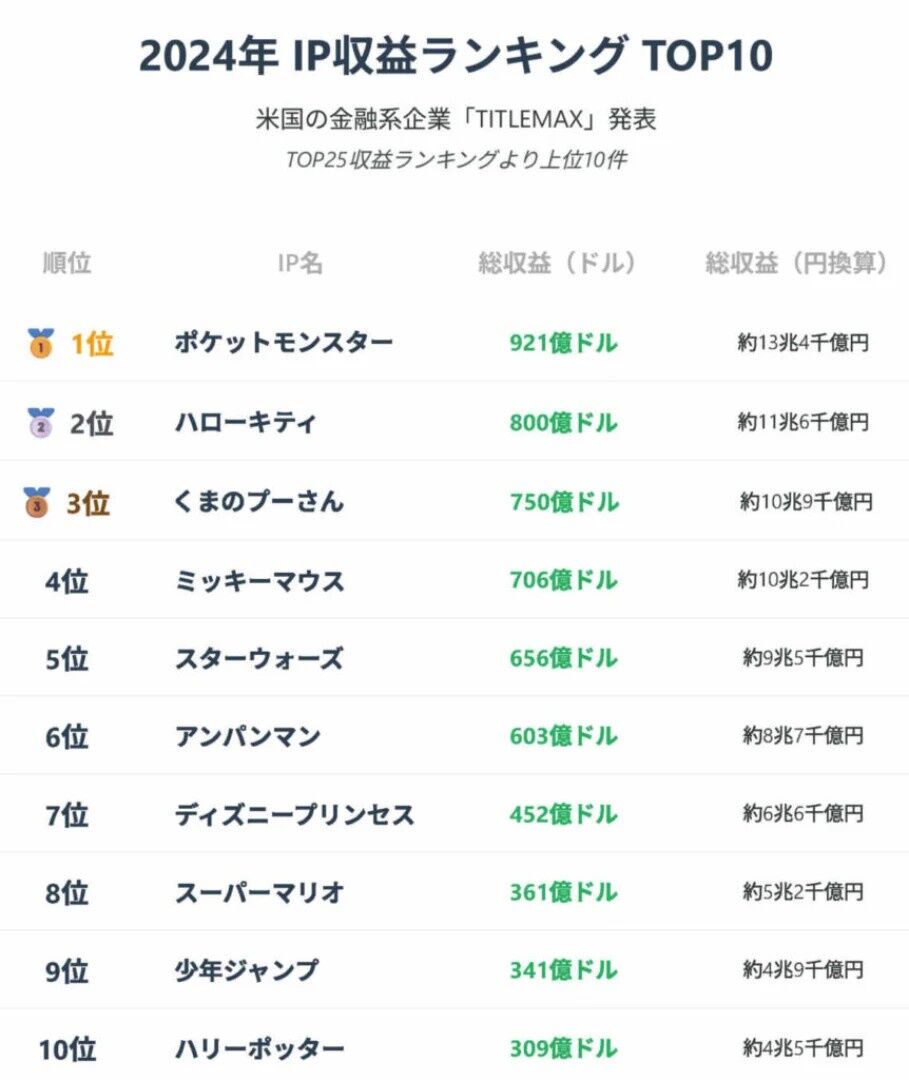
Task: Click the 約13兆4千億円 yen value
Action: 803,343
